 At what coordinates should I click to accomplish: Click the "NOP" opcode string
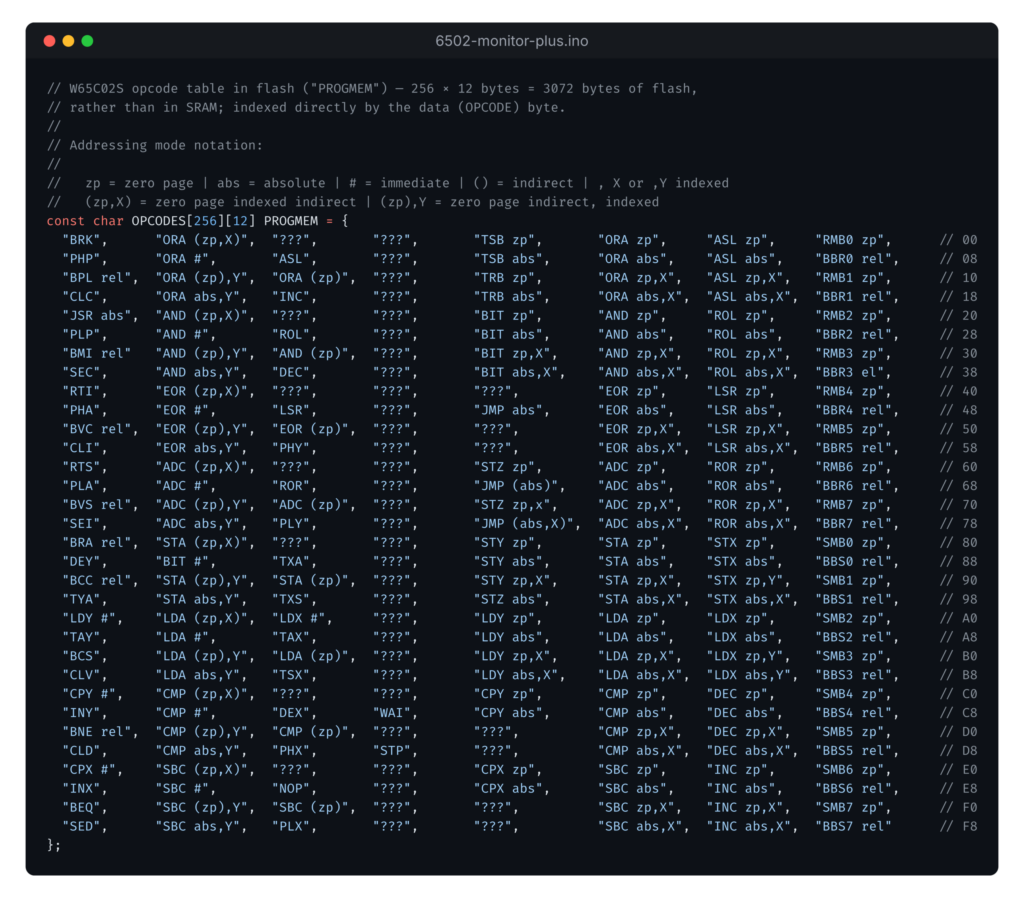click(291, 788)
